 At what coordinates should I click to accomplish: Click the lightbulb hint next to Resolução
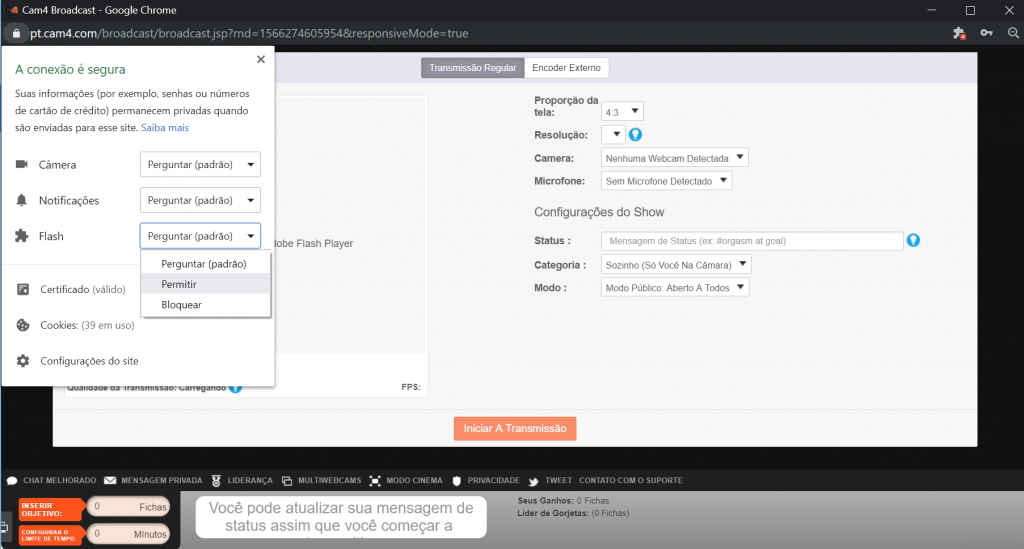634,134
